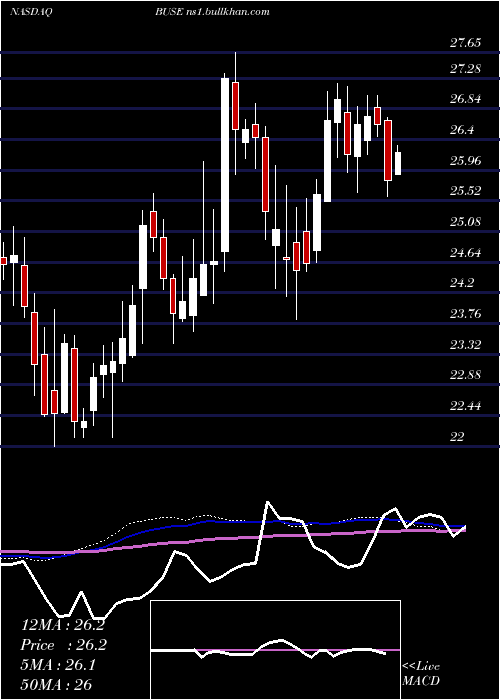Click the NASDAQ exchange label

31,12
